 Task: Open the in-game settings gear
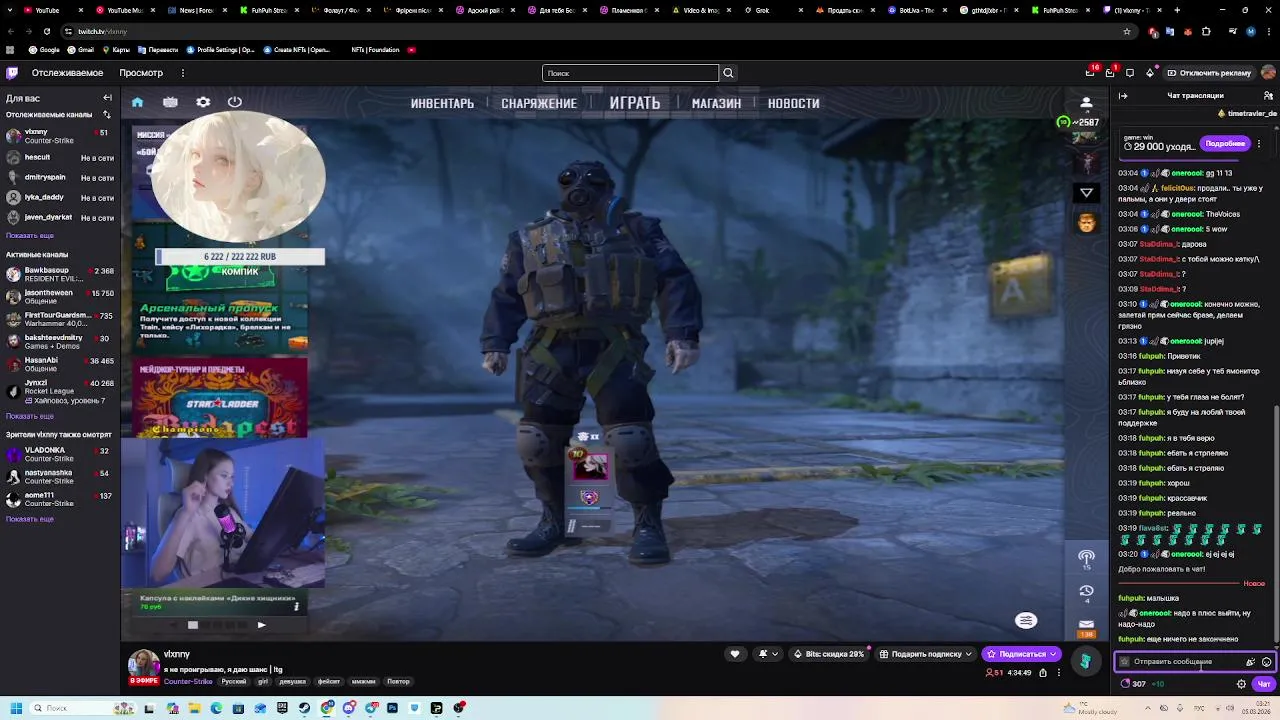click(203, 102)
